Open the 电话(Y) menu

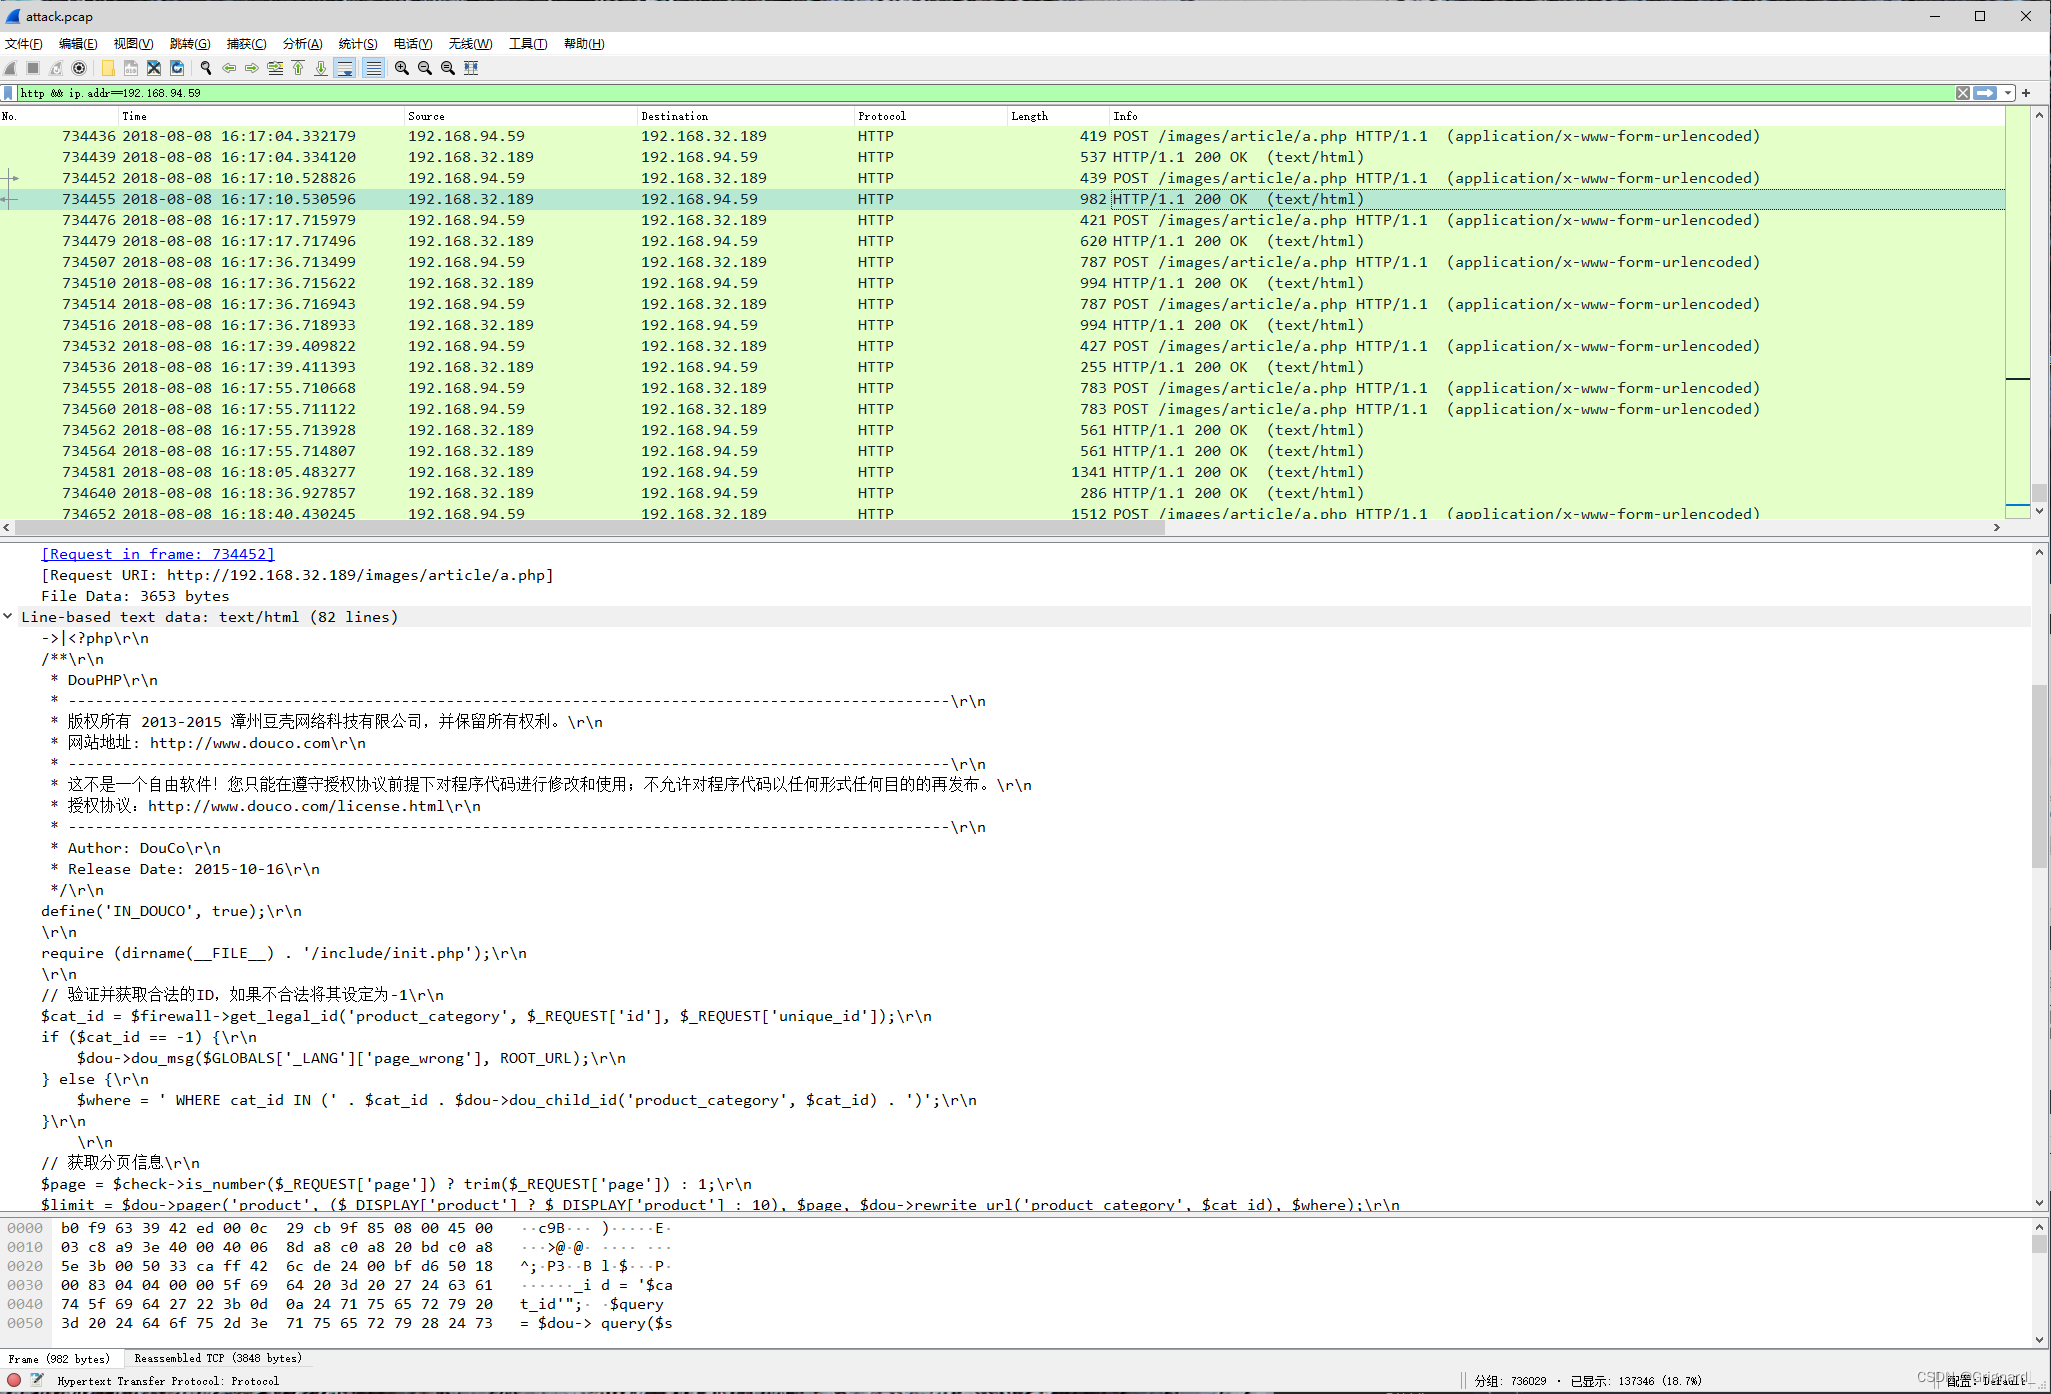pyautogui.click(x=413, y=44)
